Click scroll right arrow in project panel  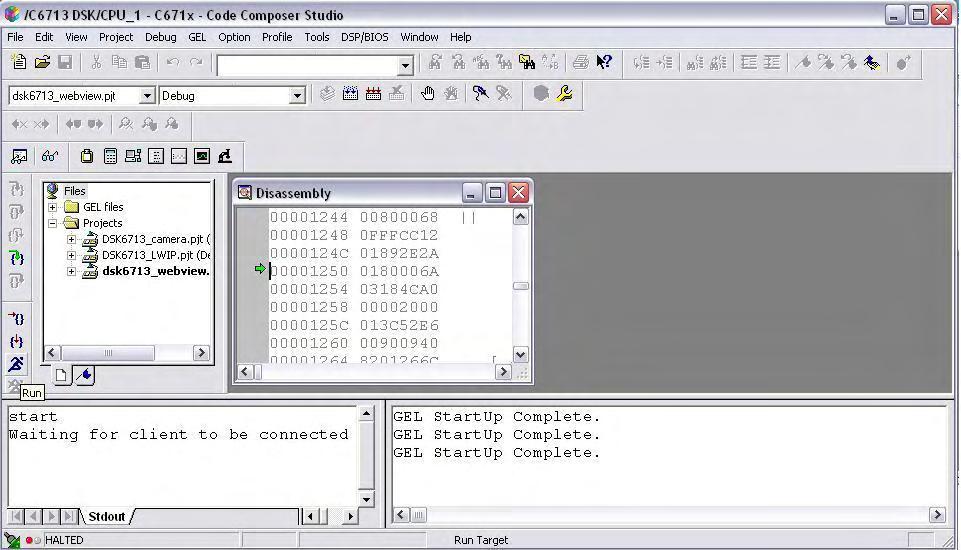point(201,353)
